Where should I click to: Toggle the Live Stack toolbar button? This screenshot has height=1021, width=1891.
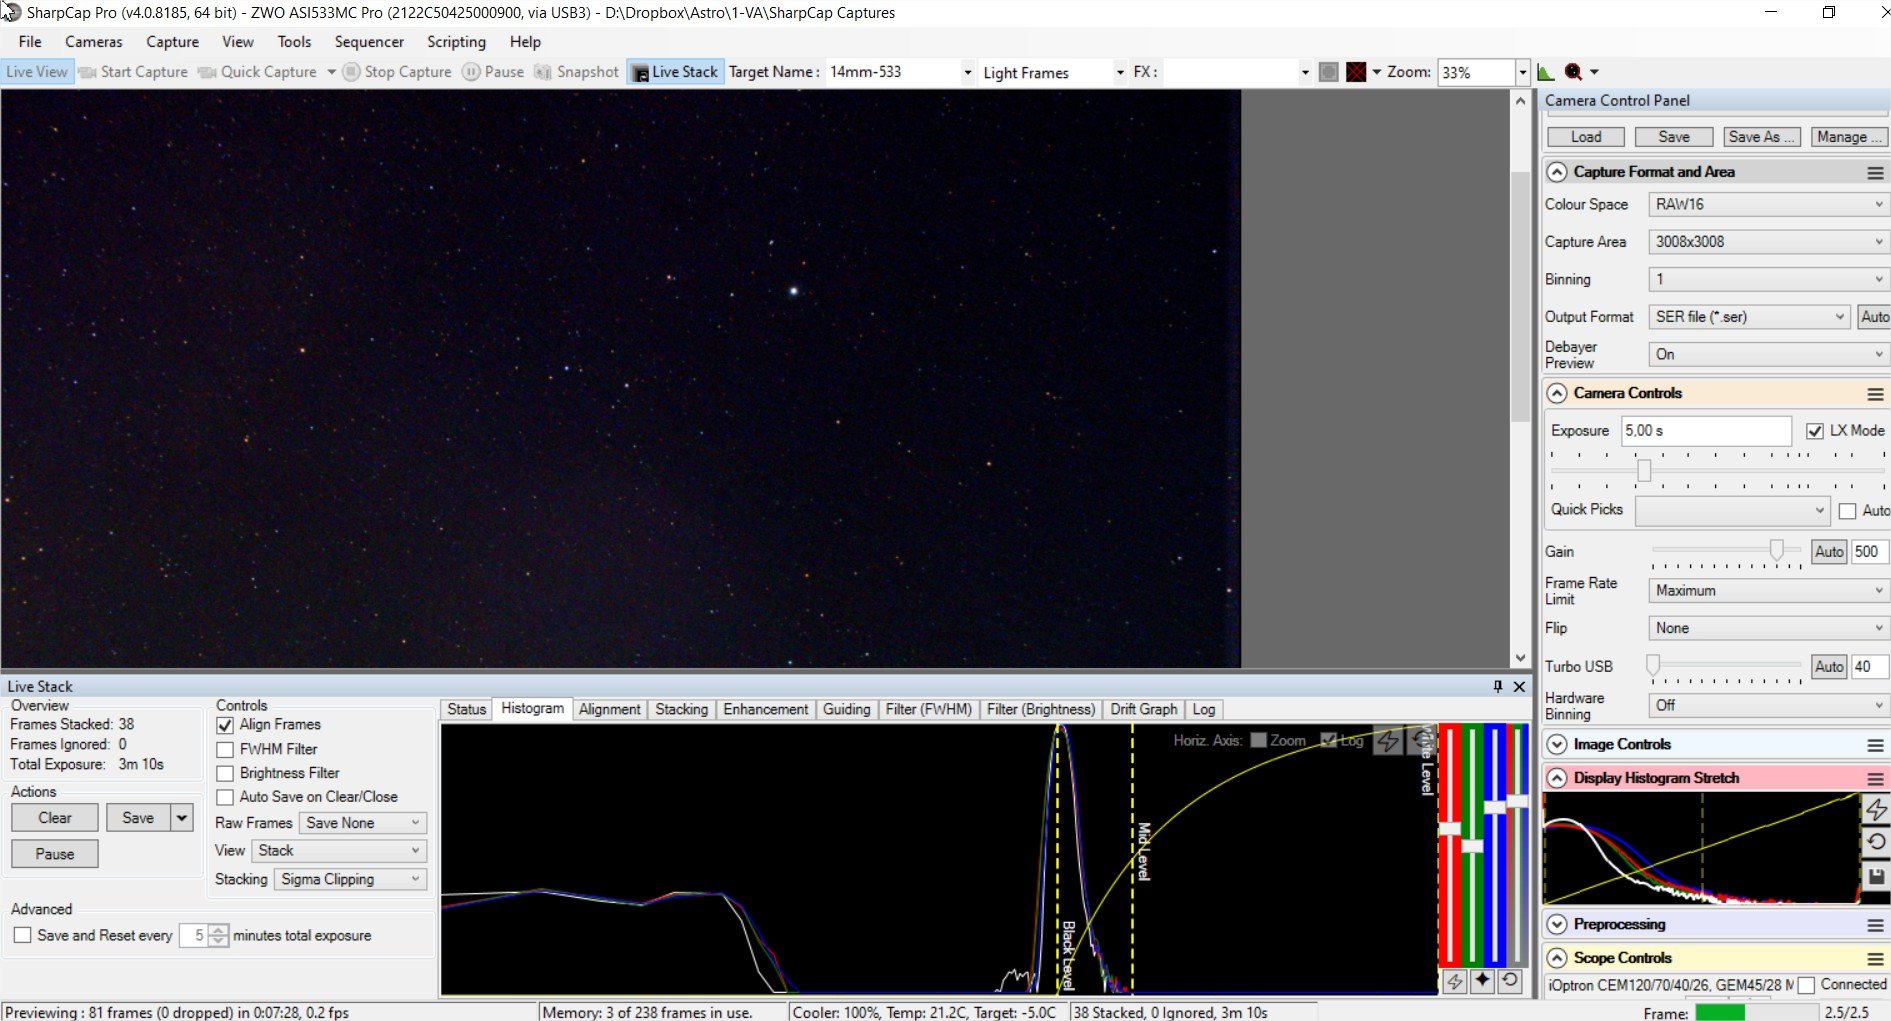tap(676, 72)
